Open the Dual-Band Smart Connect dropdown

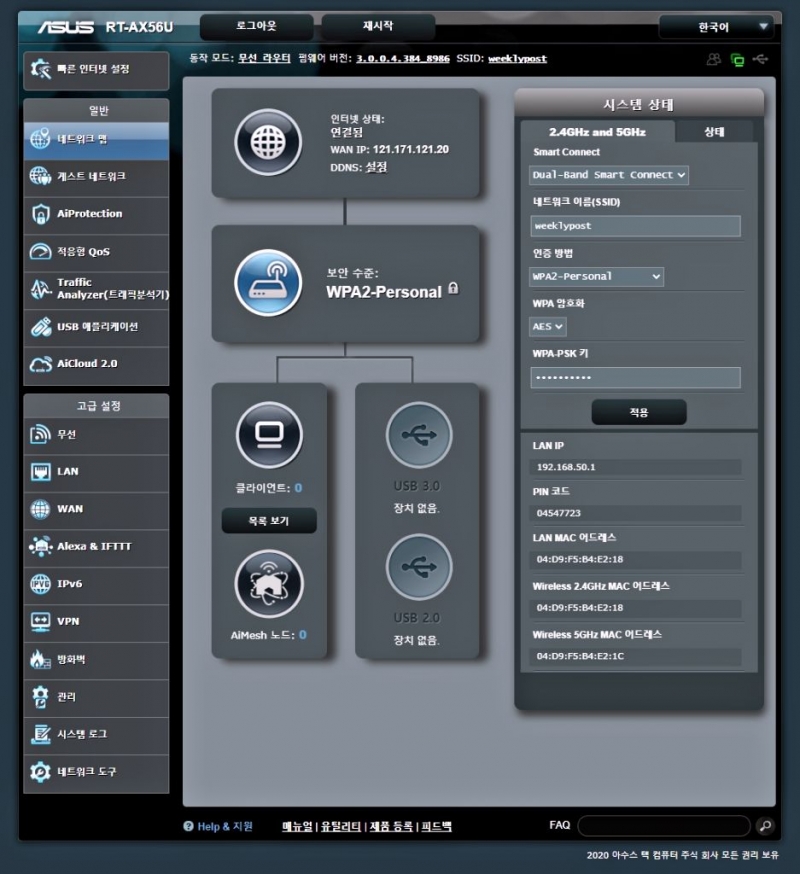[x=608, y=175]
